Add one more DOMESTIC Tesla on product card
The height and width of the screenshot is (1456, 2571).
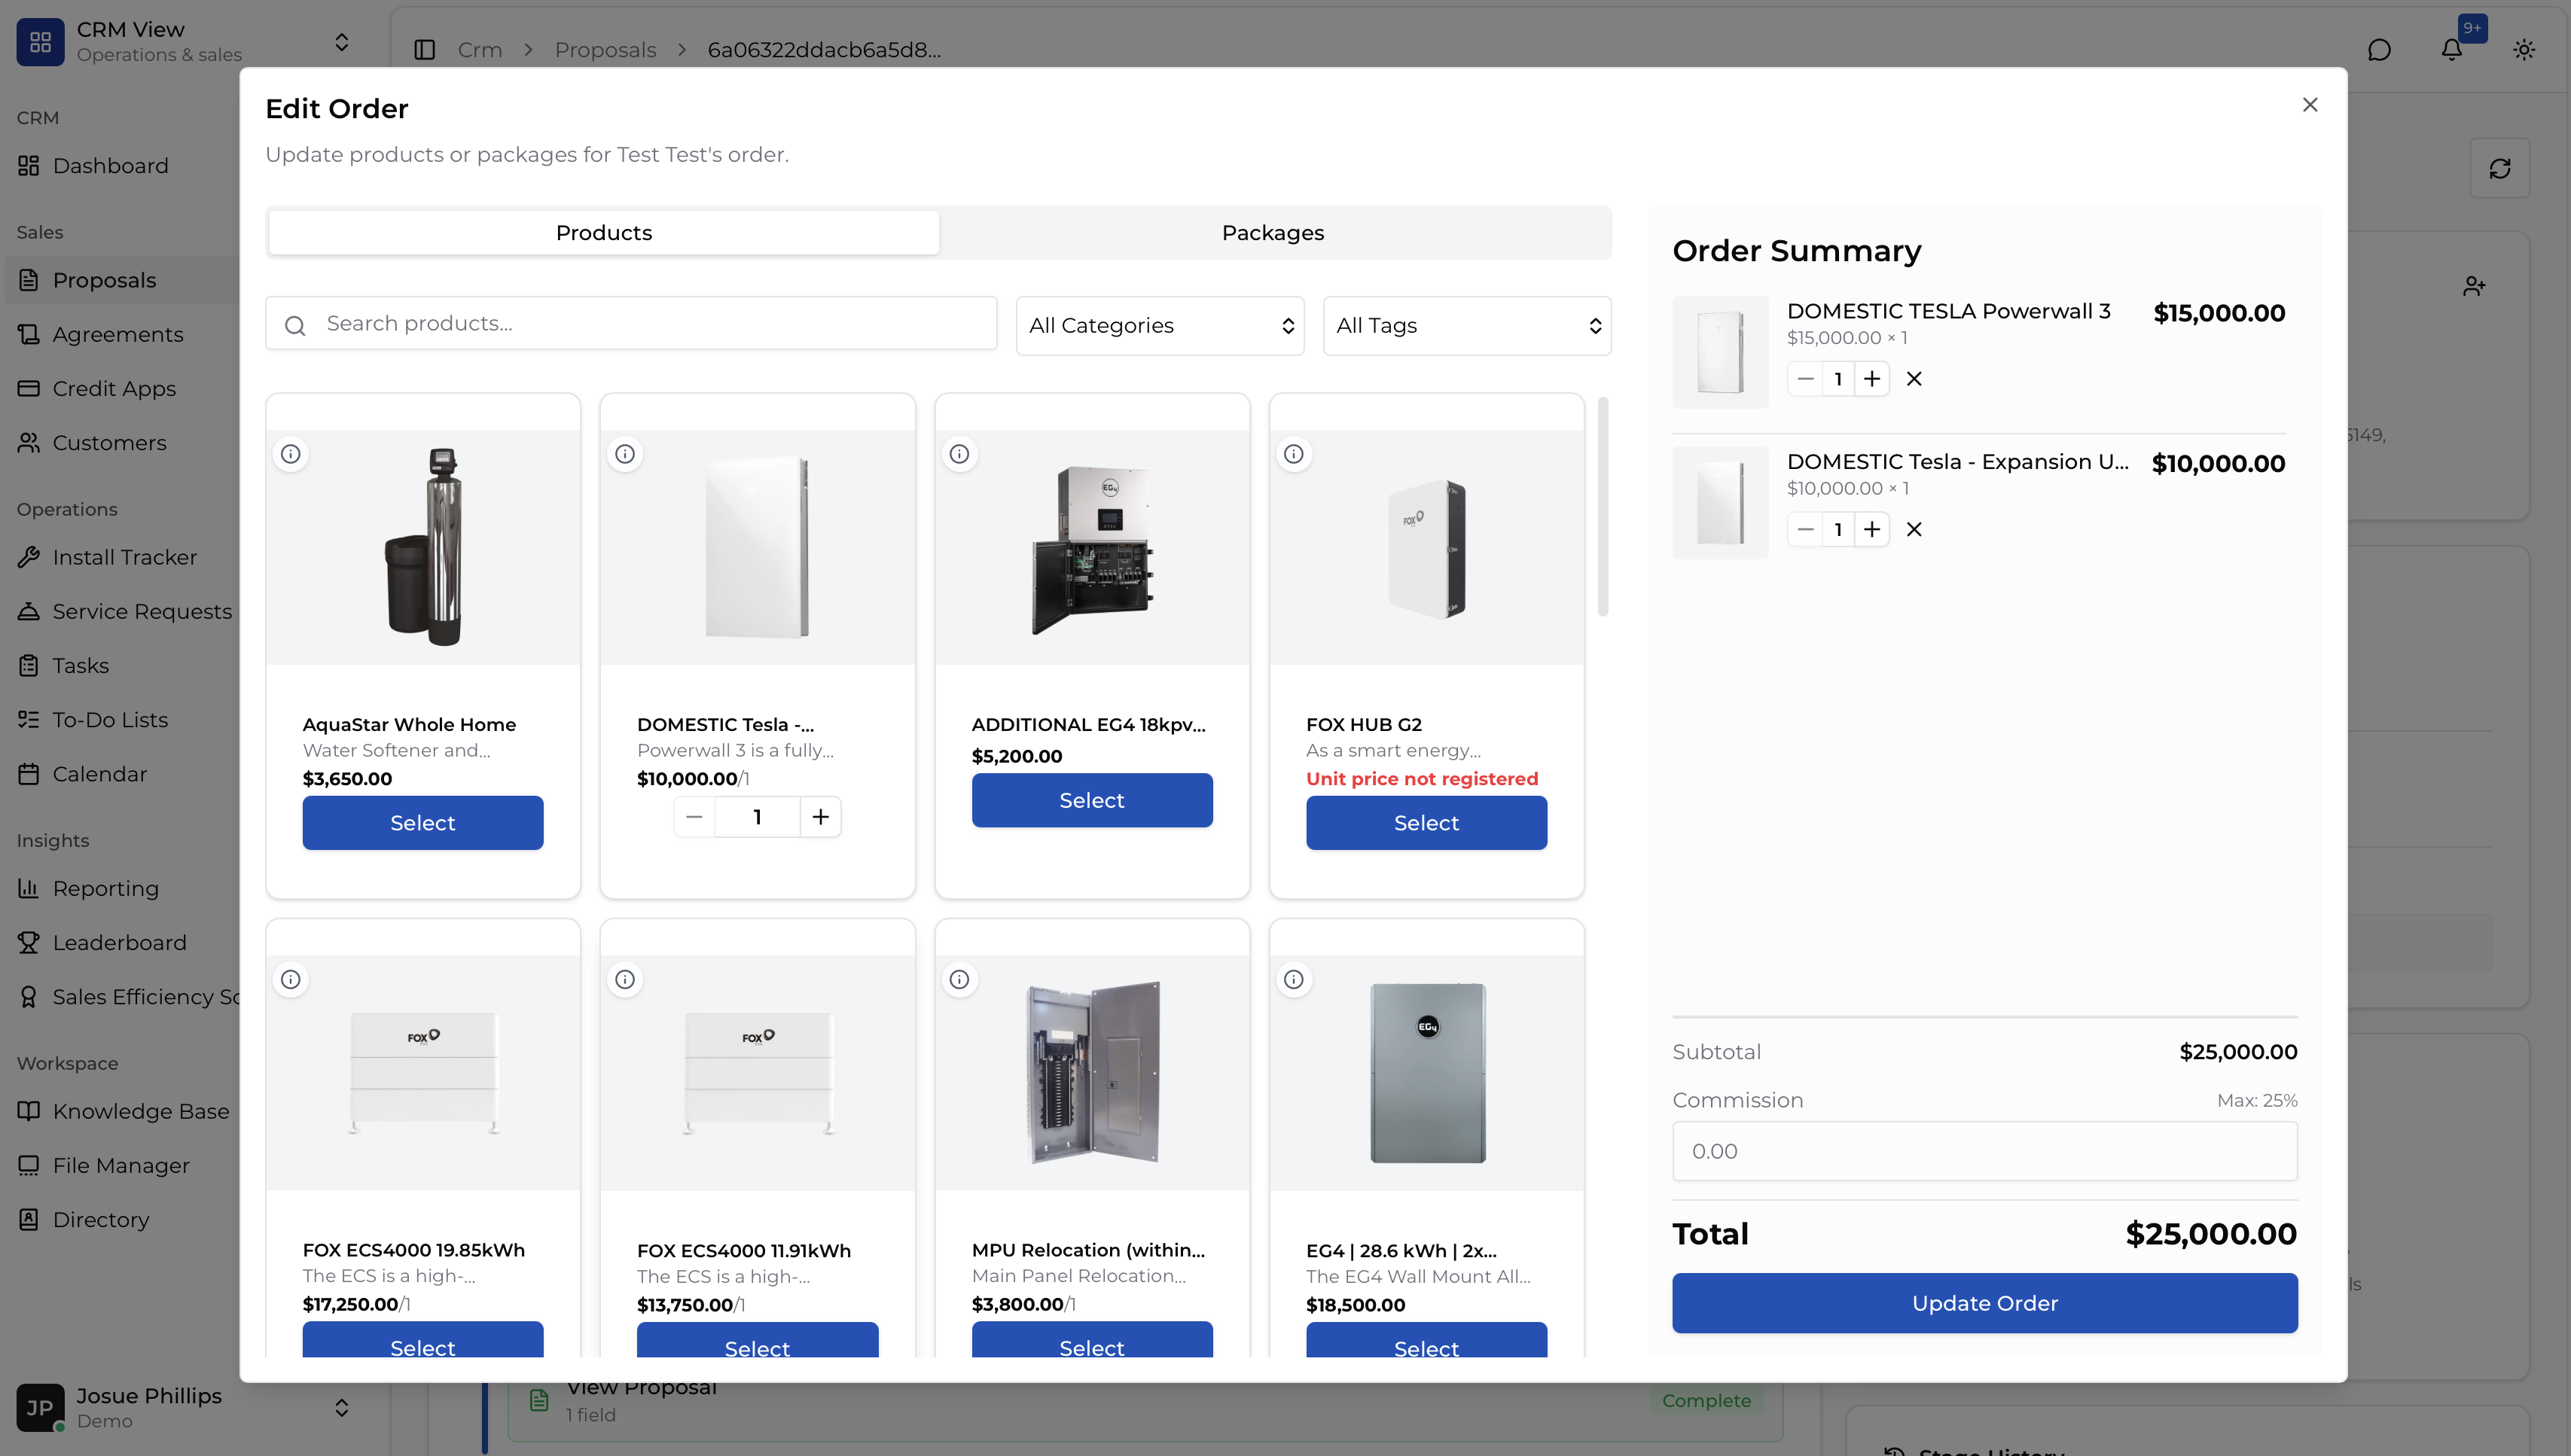821,817
